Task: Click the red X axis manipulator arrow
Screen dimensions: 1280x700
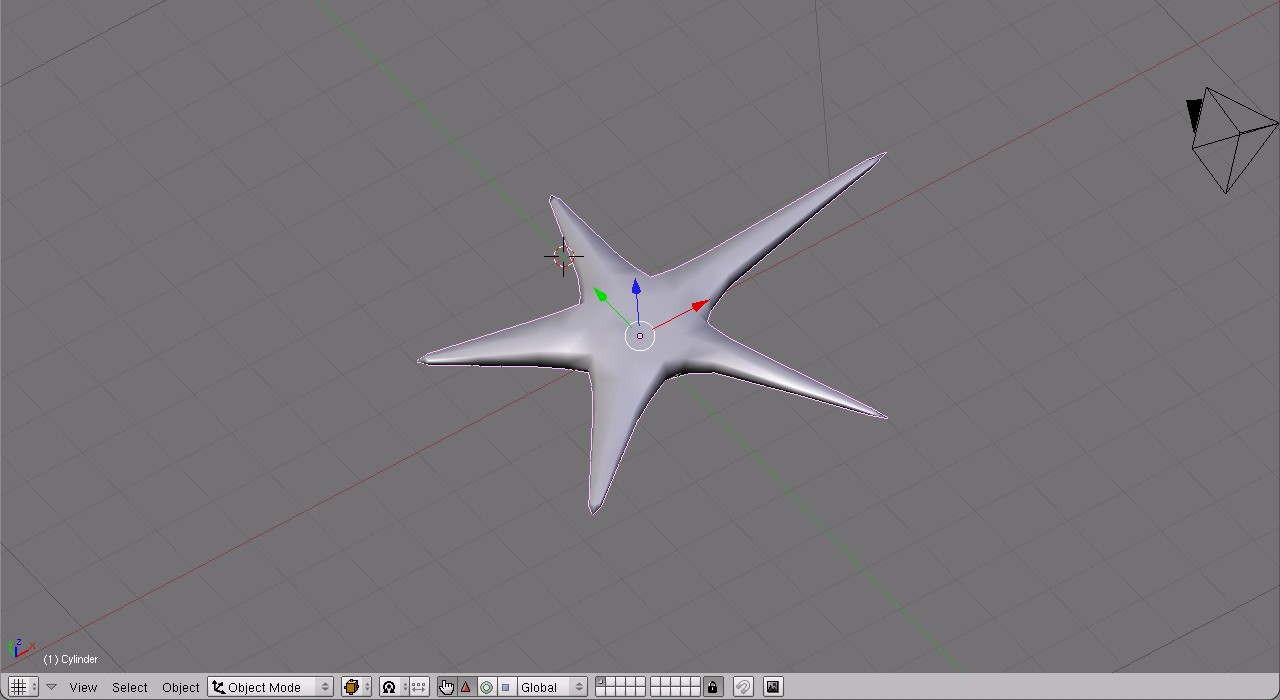Action: (x=698, y=305)
